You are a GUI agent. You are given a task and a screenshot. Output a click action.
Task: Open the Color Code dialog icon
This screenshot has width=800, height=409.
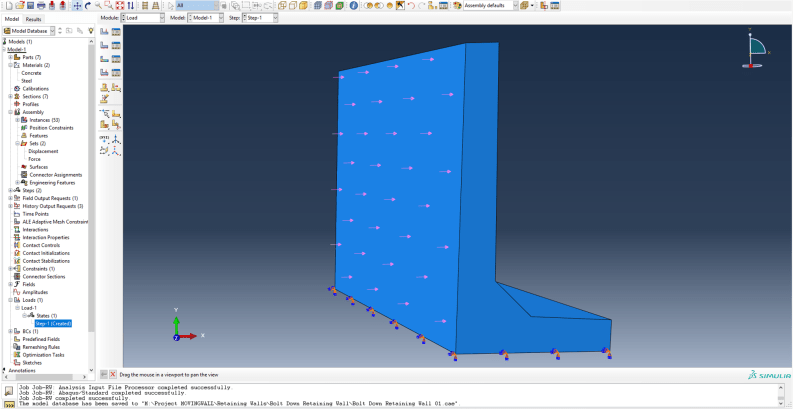click(x=458, y=6)
